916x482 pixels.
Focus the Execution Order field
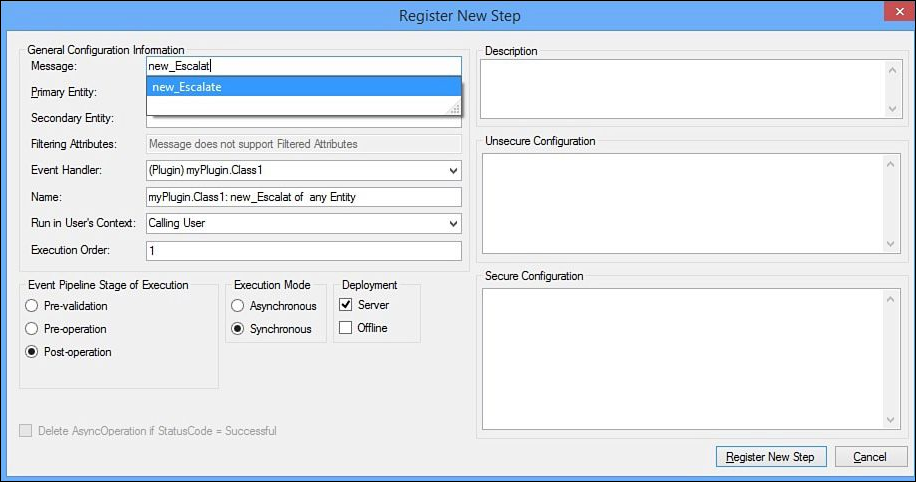(303, 251)
